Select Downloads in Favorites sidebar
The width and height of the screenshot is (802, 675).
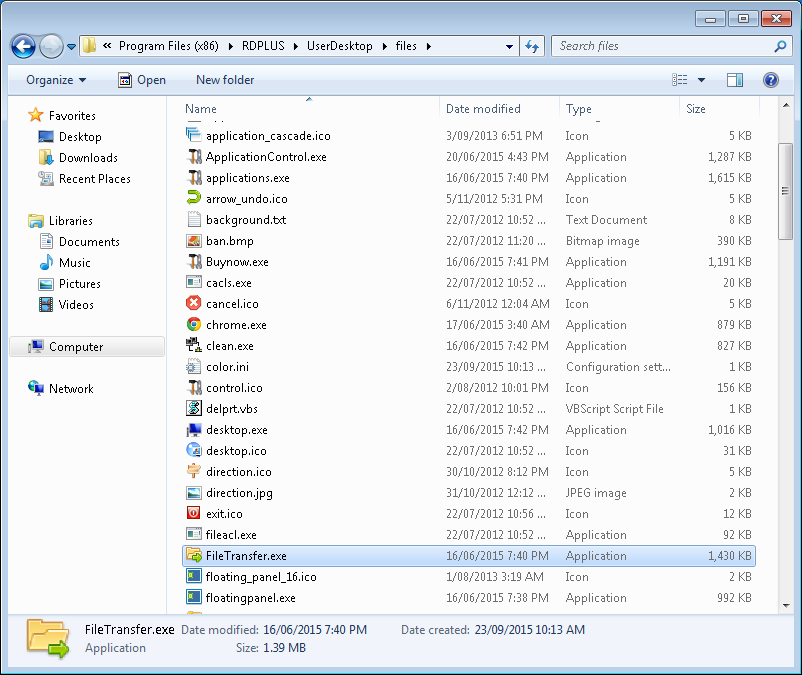pos(88,158)
